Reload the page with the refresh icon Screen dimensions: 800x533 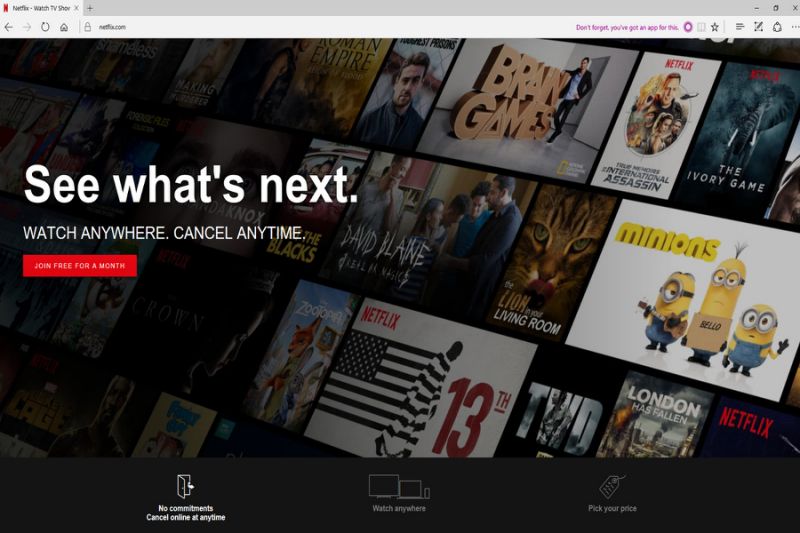[45, 27]
